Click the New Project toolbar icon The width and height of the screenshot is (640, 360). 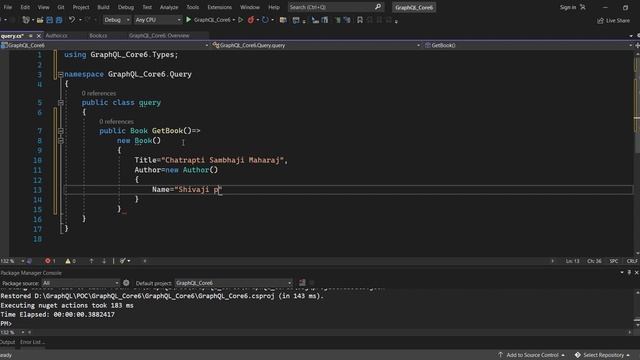(x=26, y=20)
